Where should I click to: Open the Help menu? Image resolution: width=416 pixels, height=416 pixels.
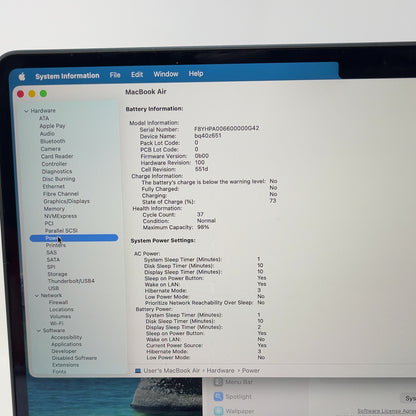pos(196,73)
